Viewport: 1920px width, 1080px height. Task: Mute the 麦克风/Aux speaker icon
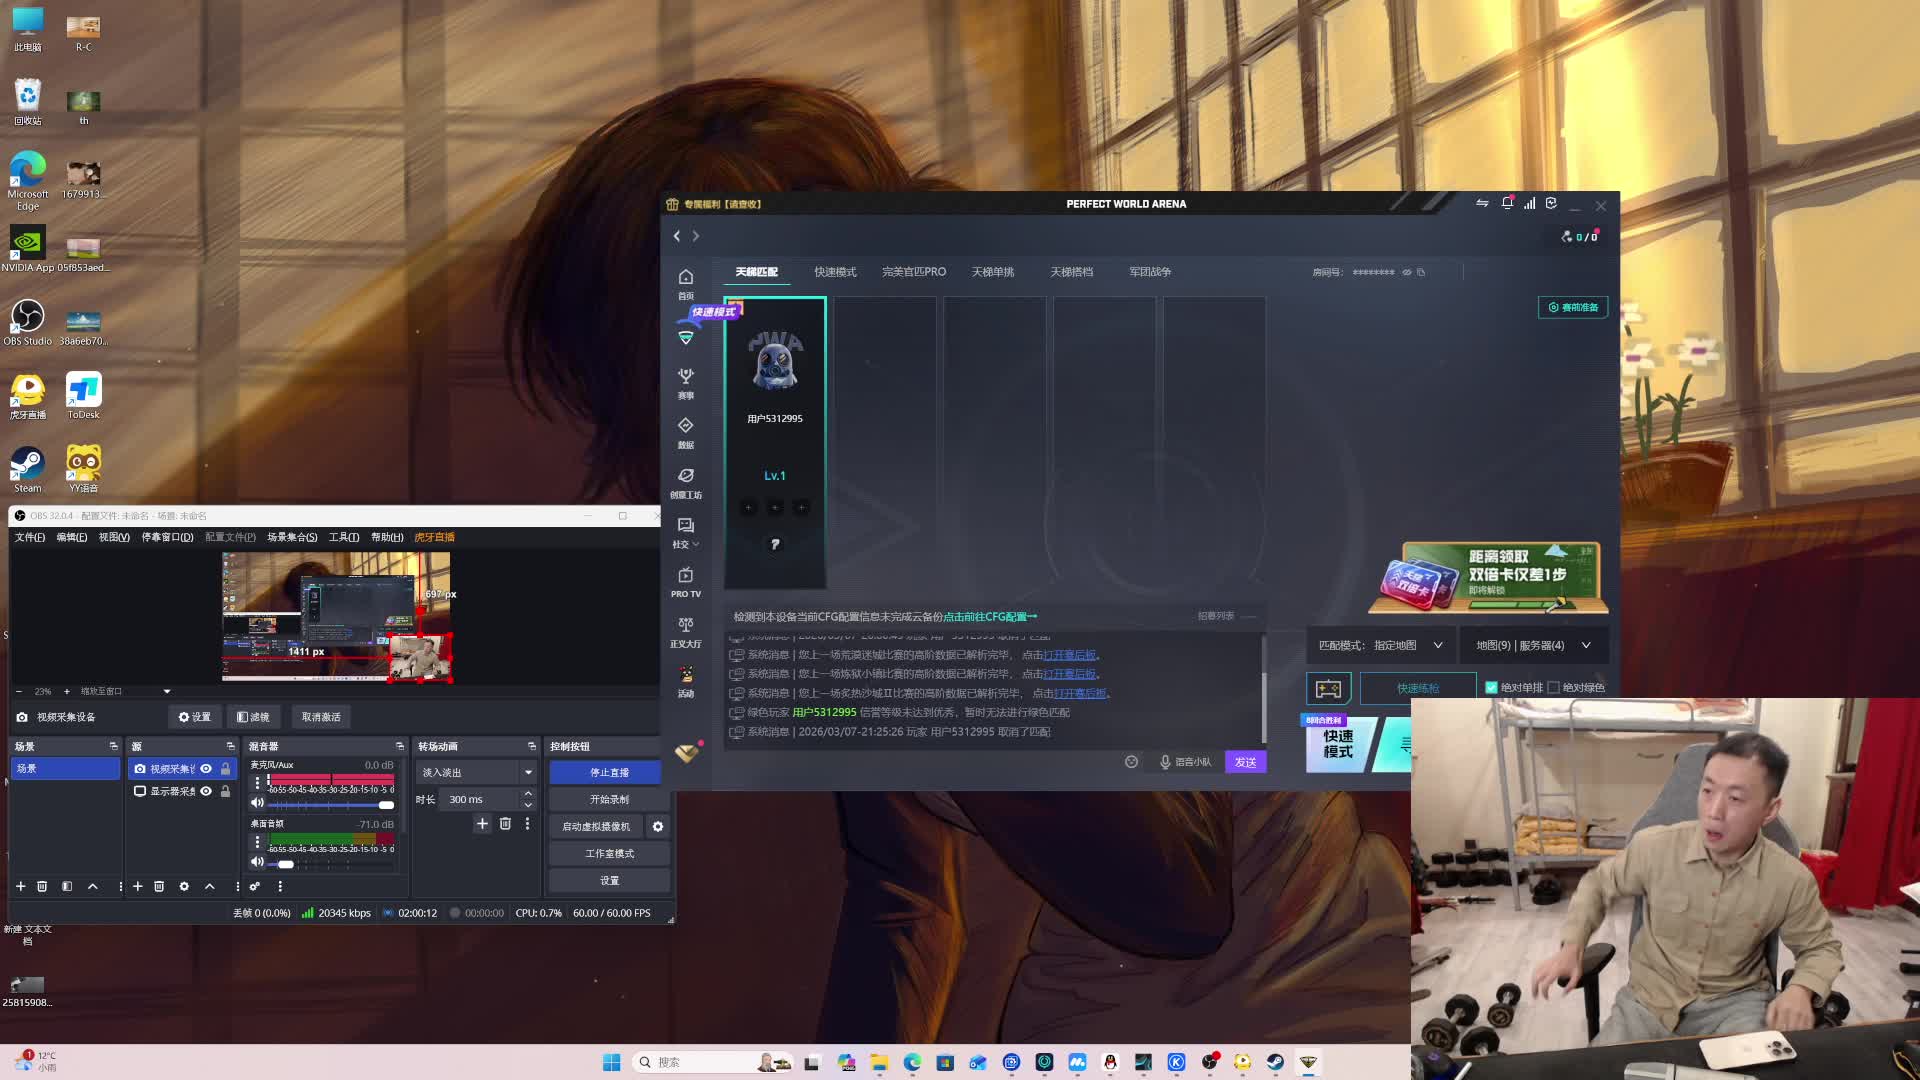(x=257, y=804)
